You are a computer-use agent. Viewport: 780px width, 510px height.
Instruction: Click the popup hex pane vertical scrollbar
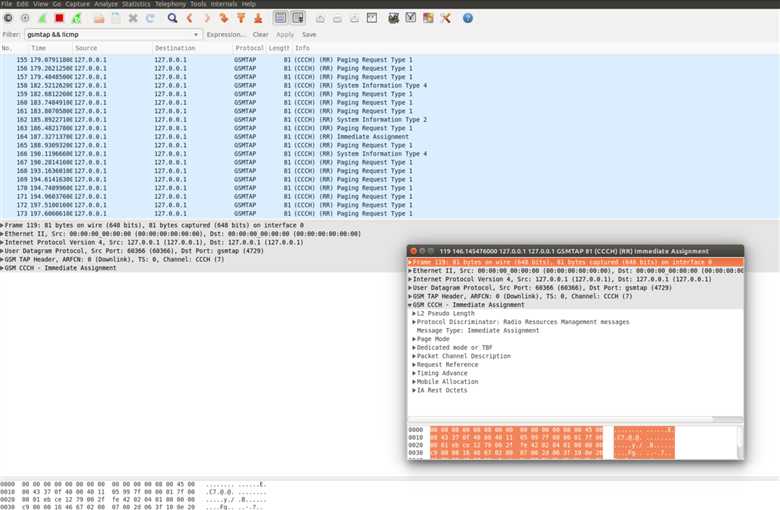point(739,440)
